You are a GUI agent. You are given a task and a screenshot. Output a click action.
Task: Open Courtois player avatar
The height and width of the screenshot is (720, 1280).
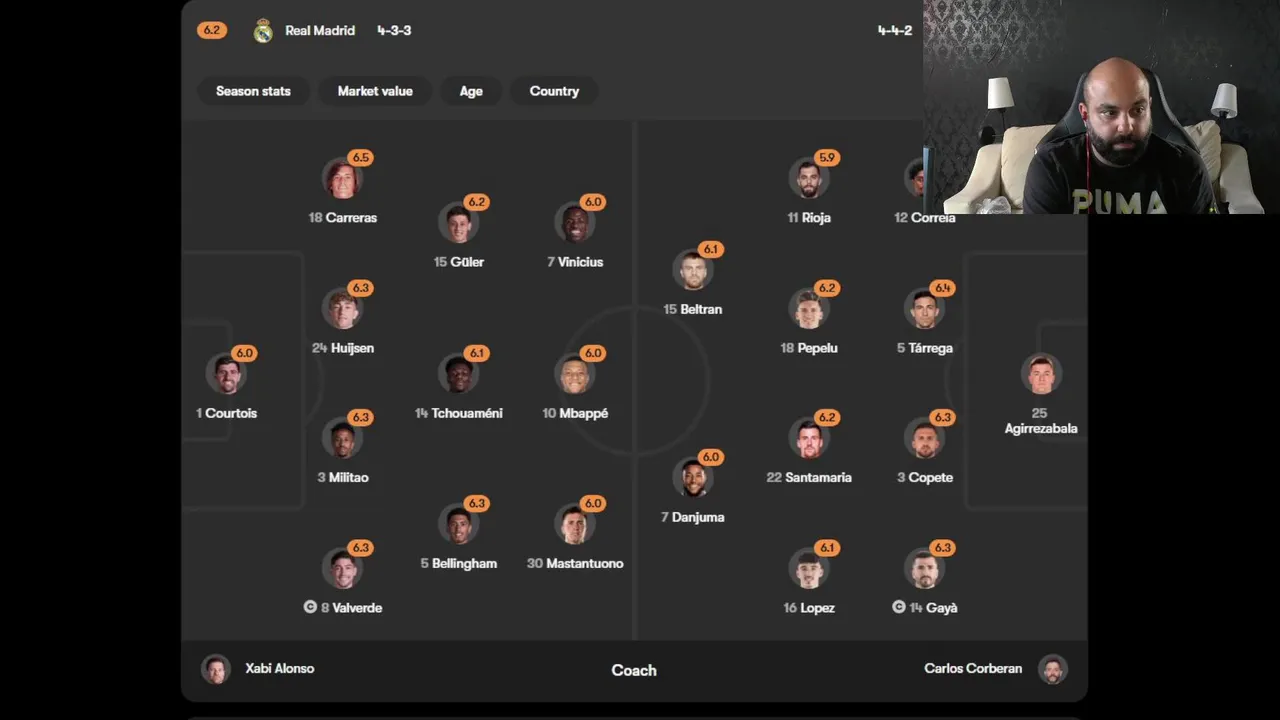coord(226,374)
